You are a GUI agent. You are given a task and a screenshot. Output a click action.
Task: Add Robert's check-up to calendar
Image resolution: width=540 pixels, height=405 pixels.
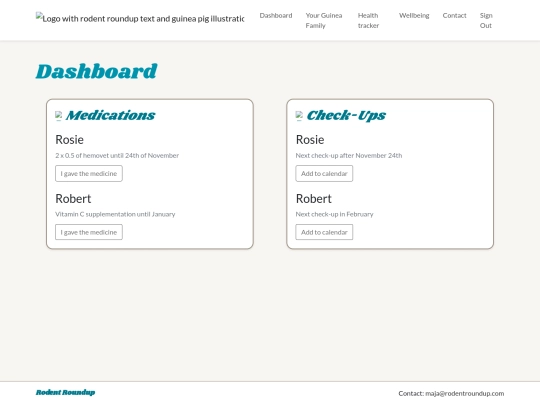(x=324, y=232)
